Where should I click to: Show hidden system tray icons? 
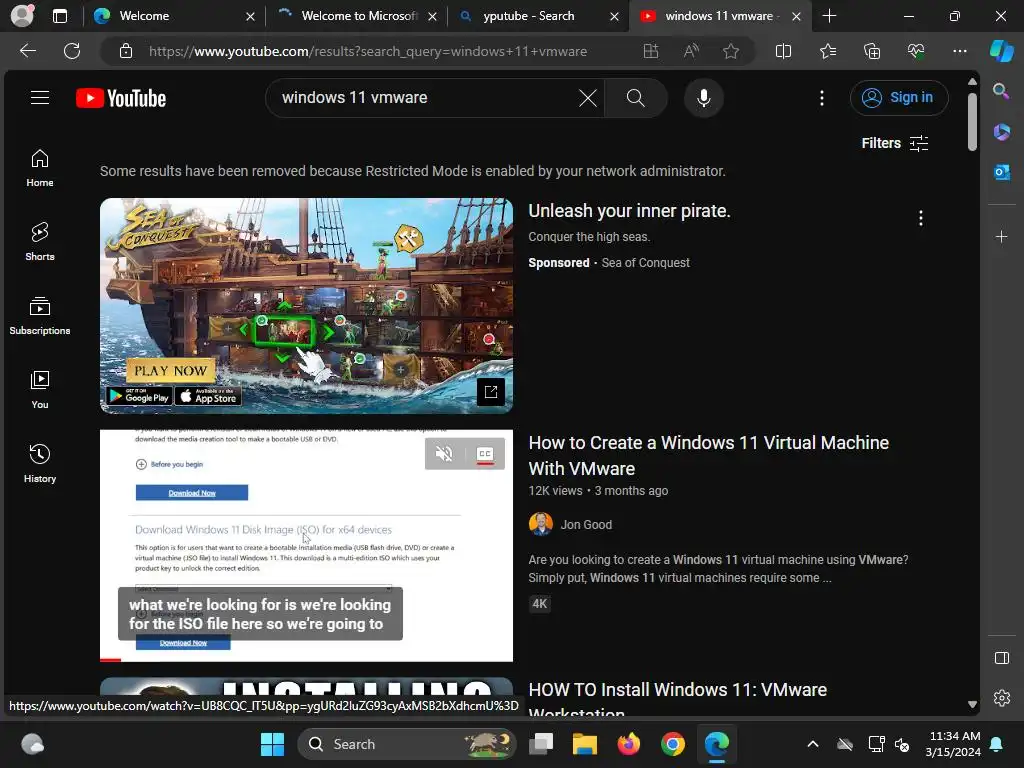[812, 744]
